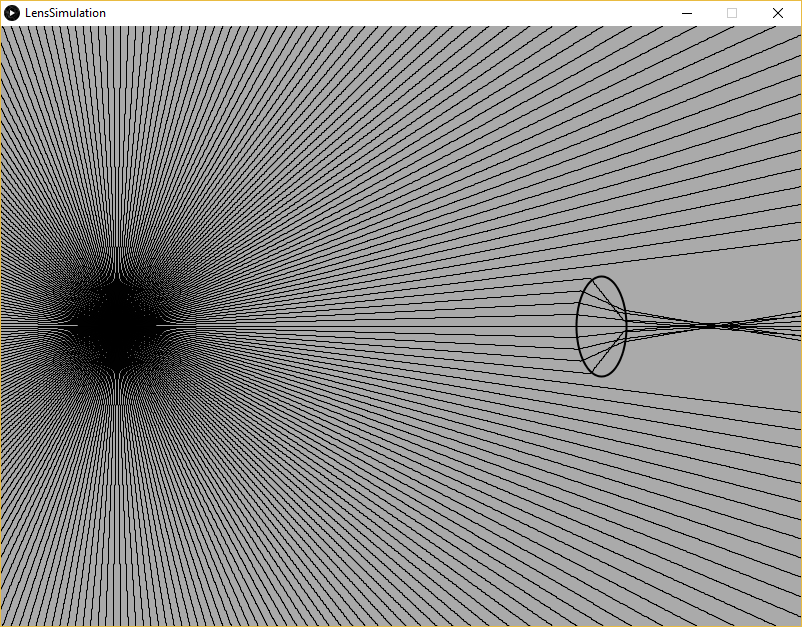Close the LensSimulation window
The height and width of the screenshot is (627, 802).
(777, 13)
